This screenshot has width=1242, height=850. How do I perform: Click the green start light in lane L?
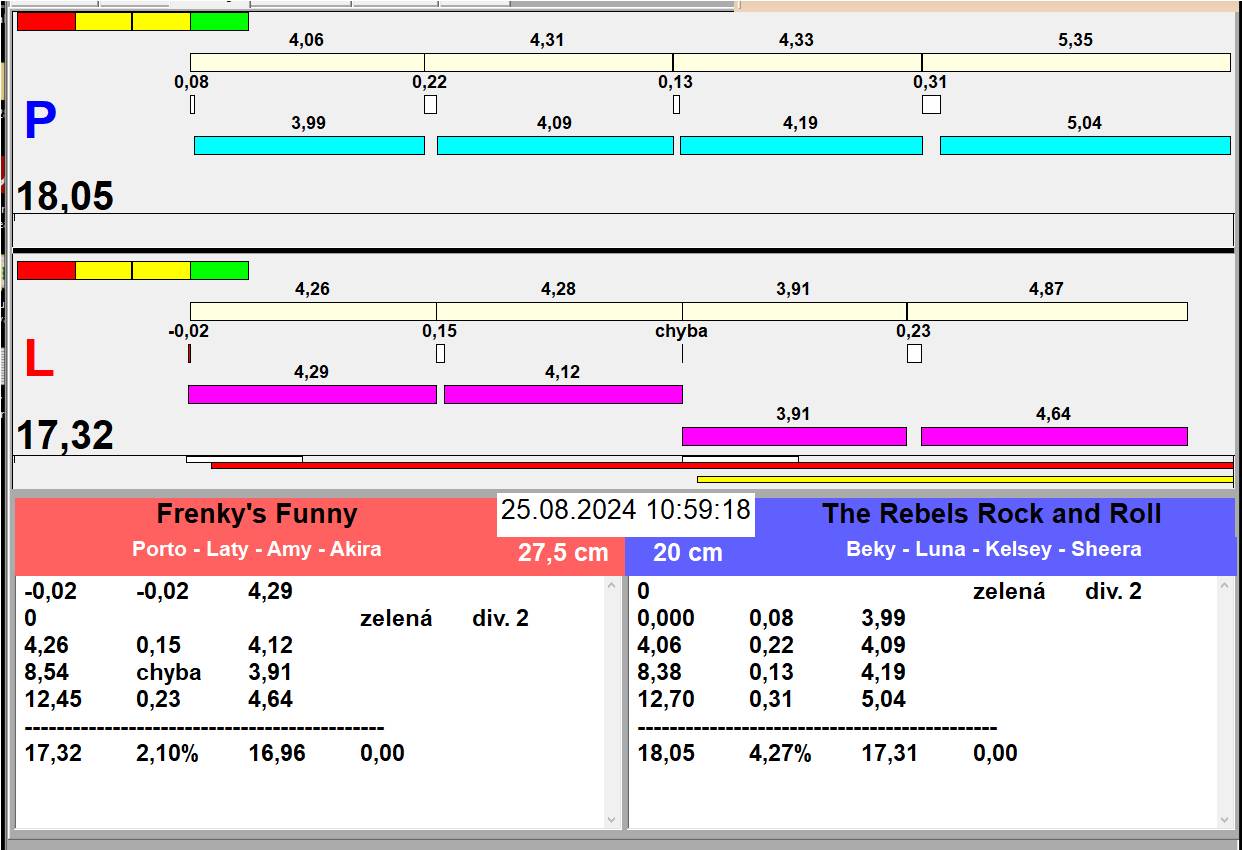[x=219, y=271]
